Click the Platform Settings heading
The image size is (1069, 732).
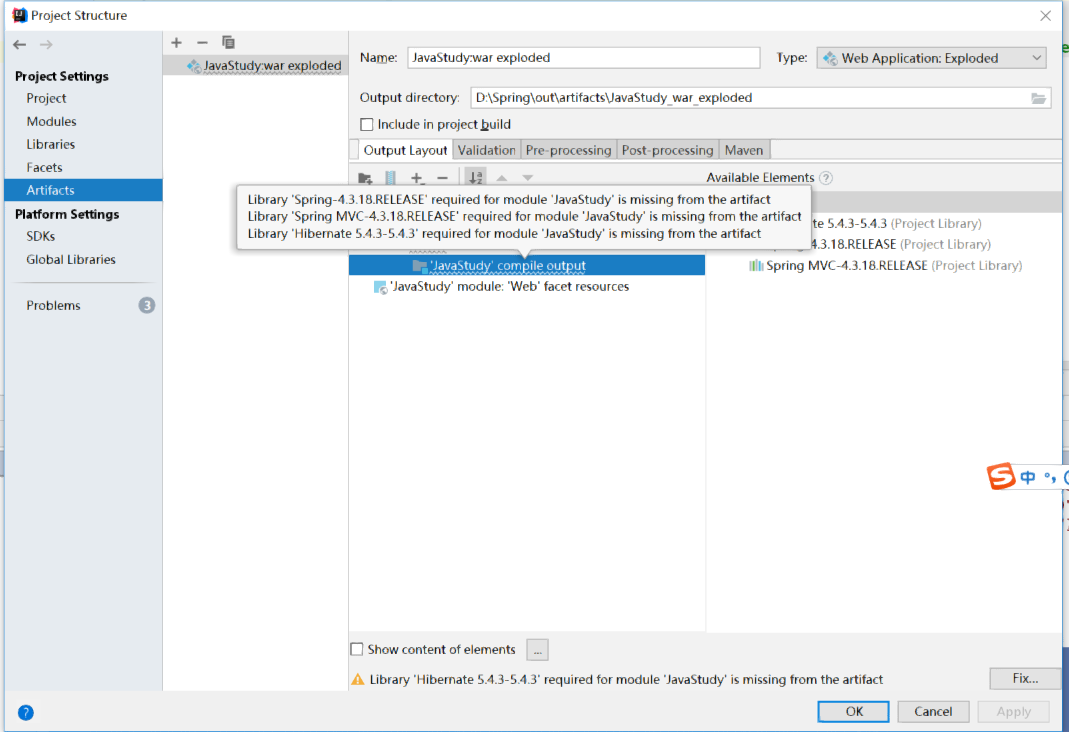pyautogui.click(x=67, y=215)
